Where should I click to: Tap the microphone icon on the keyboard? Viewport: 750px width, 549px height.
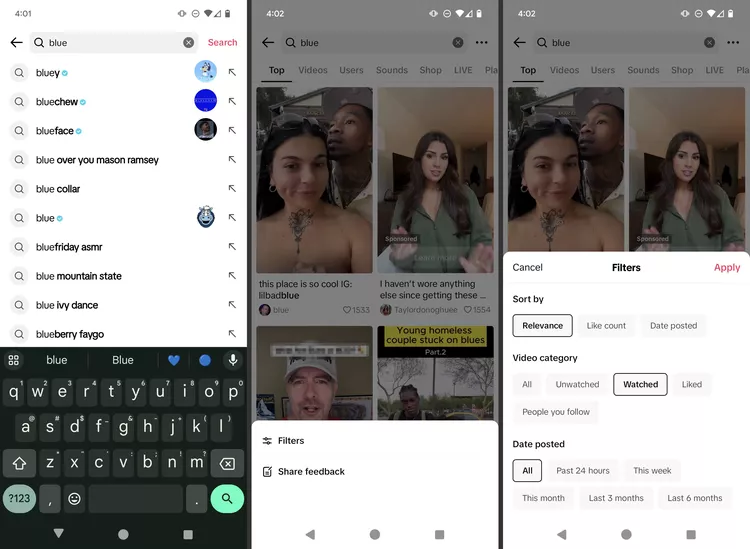233,360
